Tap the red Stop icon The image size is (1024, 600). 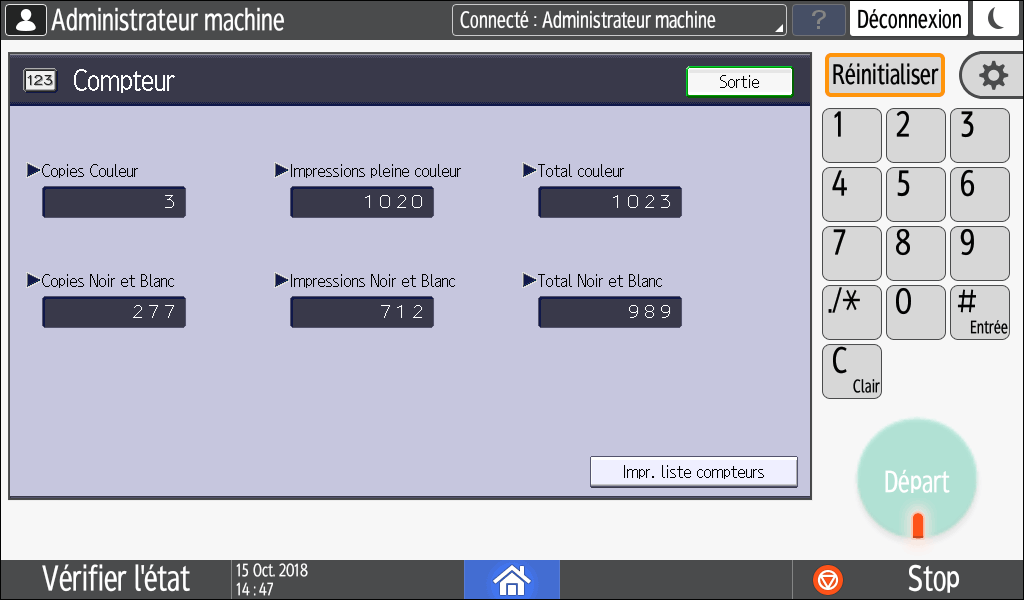[829, 579]
